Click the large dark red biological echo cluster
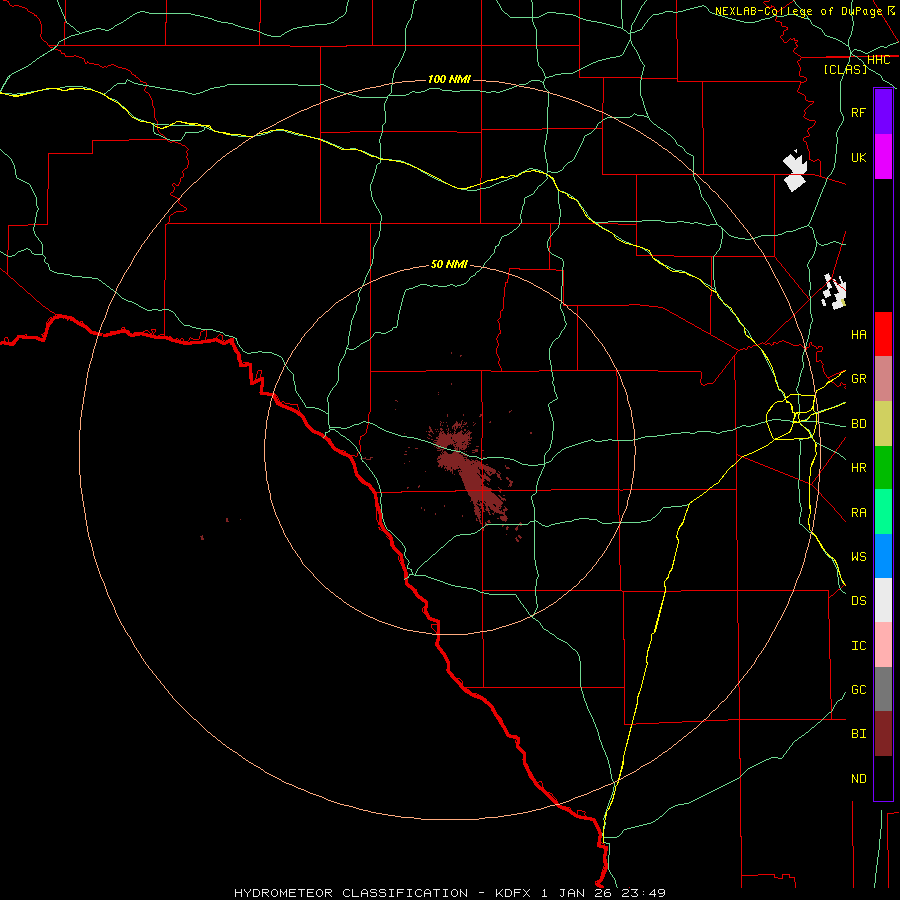 click(x=470, y=474)
